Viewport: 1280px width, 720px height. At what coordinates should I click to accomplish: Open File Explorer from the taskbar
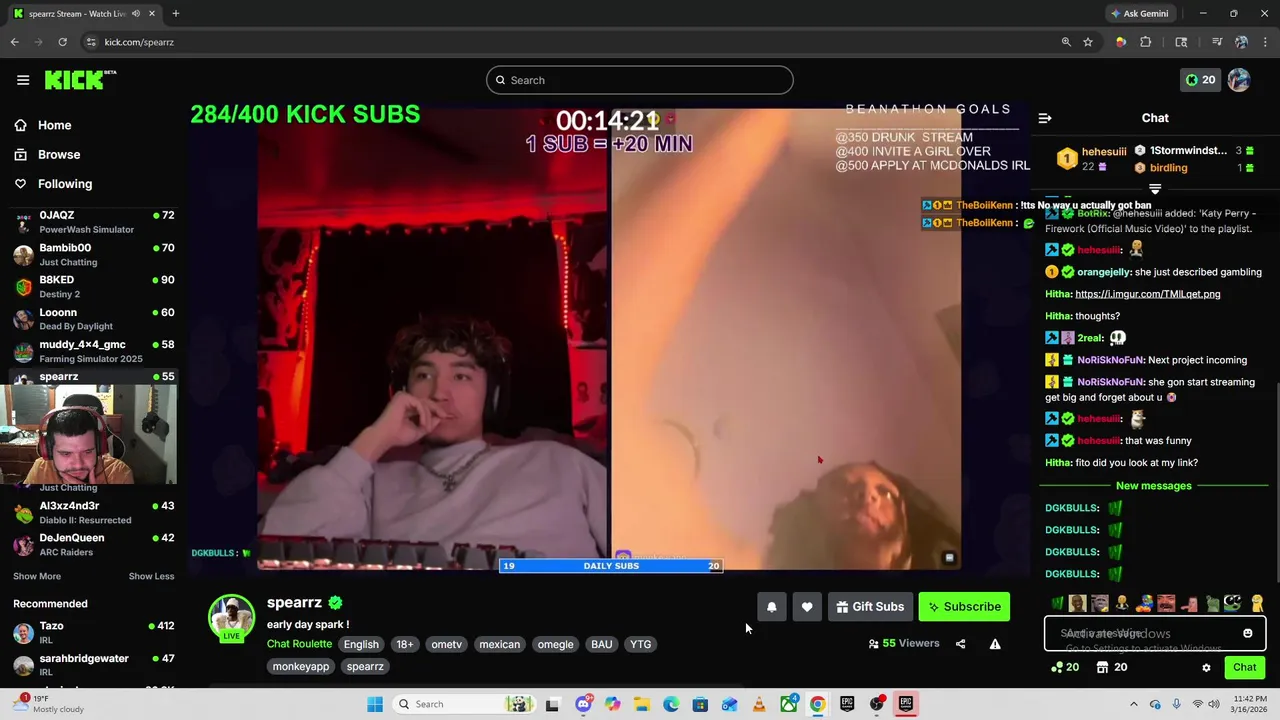point(641,704)
